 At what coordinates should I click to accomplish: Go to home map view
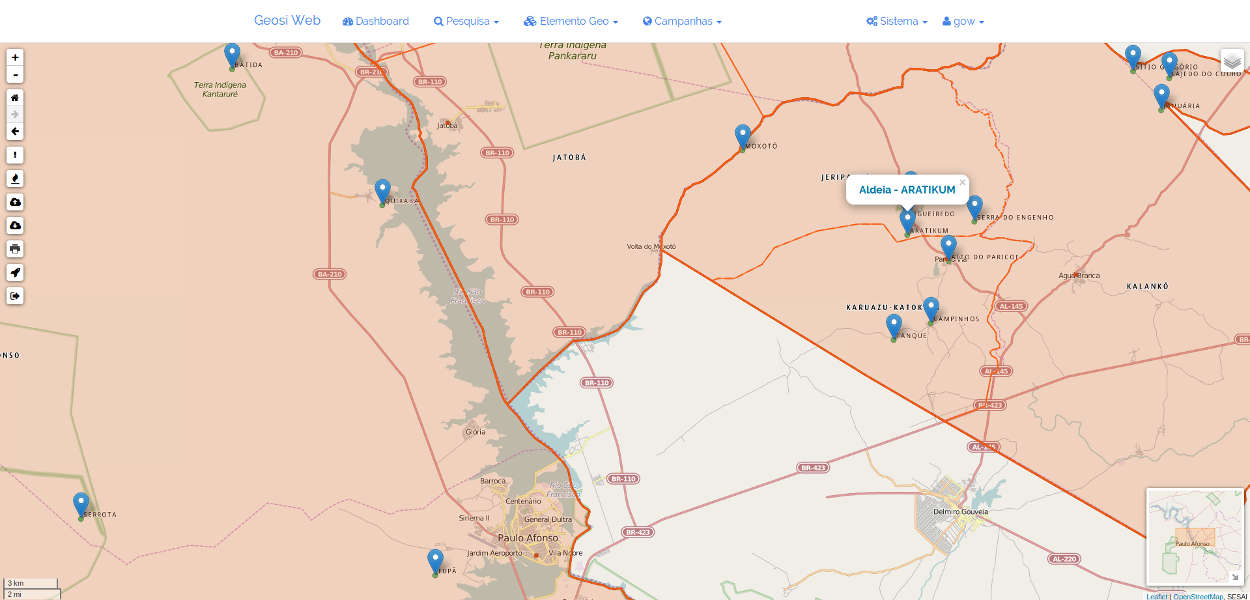15,98
